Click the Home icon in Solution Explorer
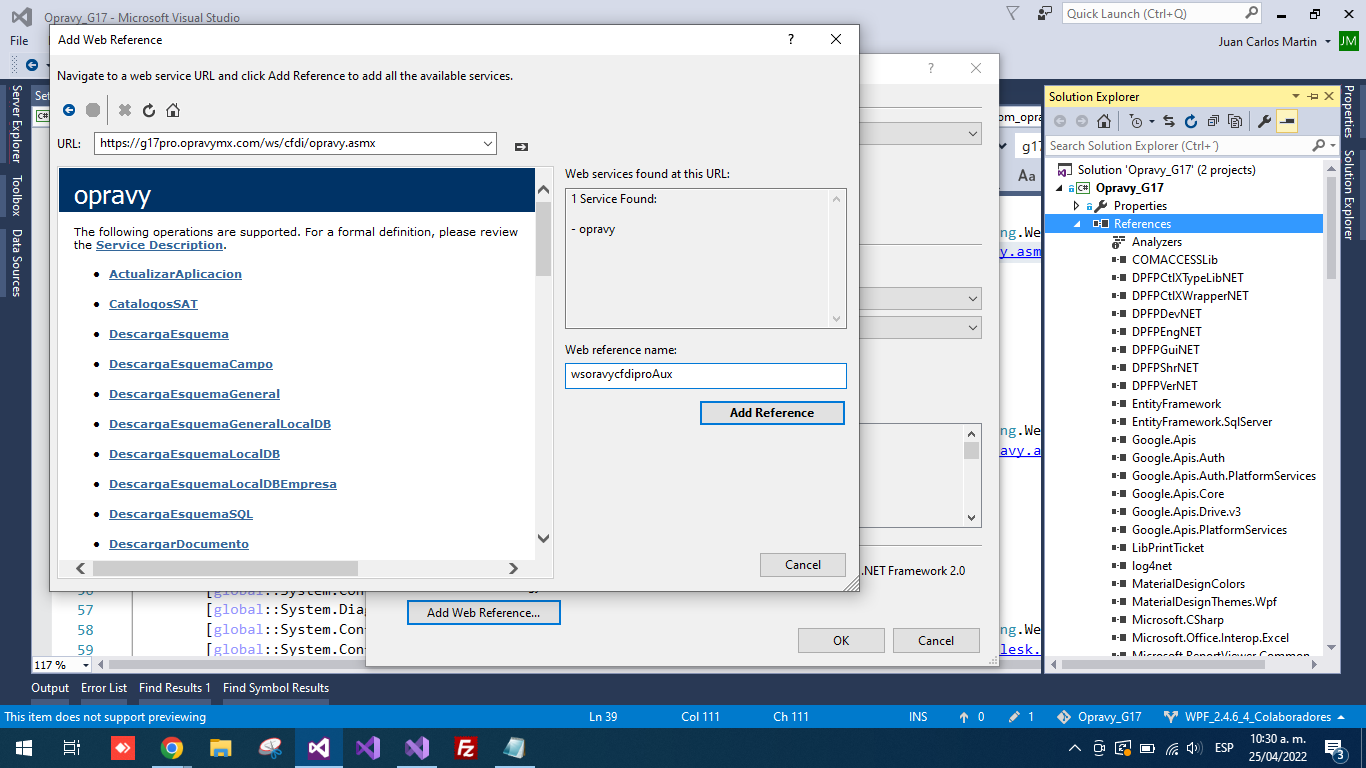 (1104, 121)
